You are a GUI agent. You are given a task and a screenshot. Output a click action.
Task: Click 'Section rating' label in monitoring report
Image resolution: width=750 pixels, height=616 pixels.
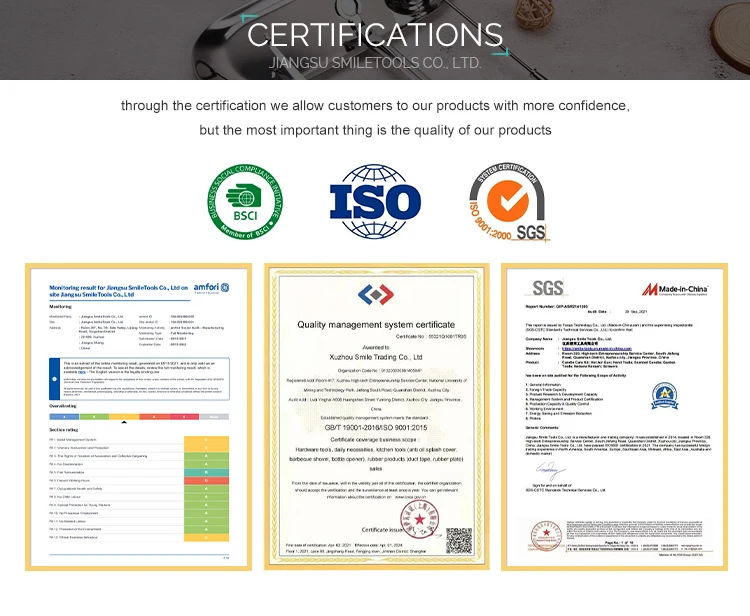pyautogui.click(x=64, y=429)
